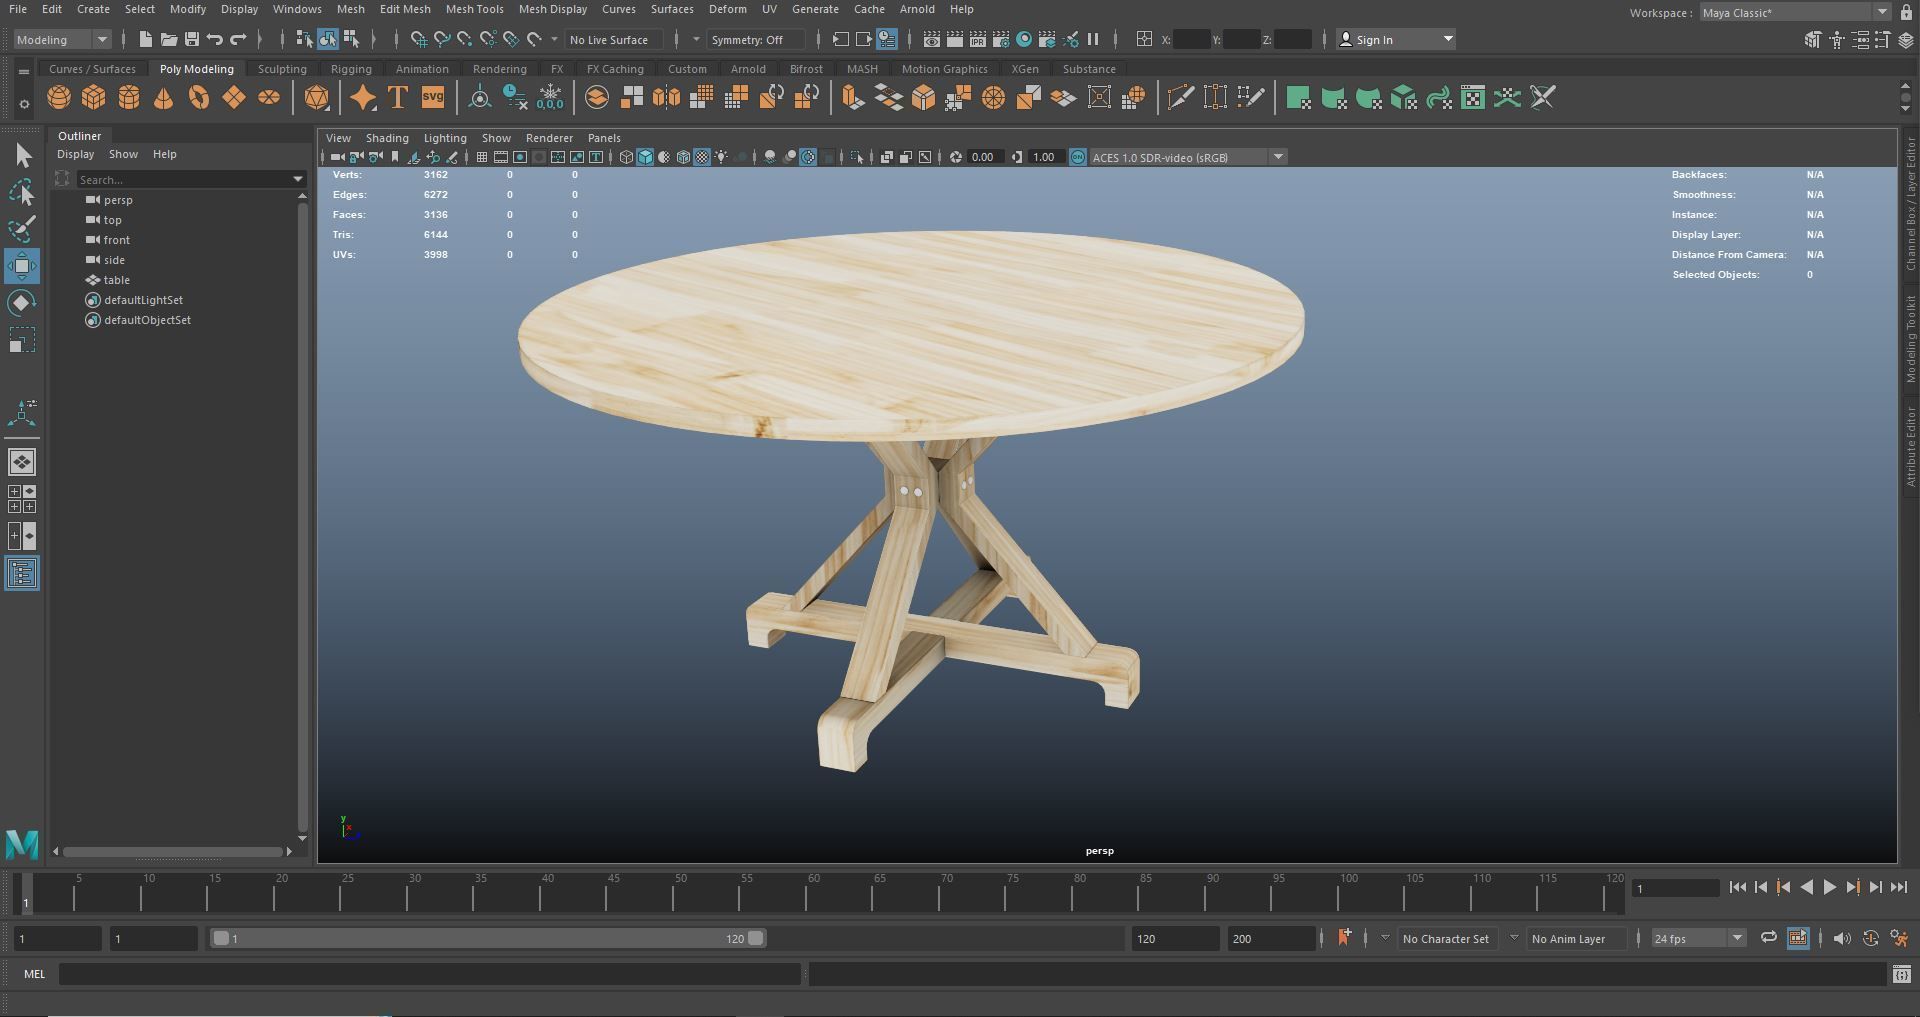Image resolution: width=1920 pixels, height=1017 pixels.
Task: Switch to the Rigging shelf tab
Action: coord(351,69)
